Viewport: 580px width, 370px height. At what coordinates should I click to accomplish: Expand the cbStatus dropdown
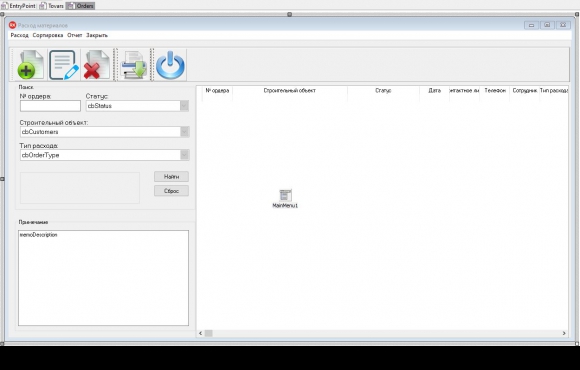(x=184, y=106)
